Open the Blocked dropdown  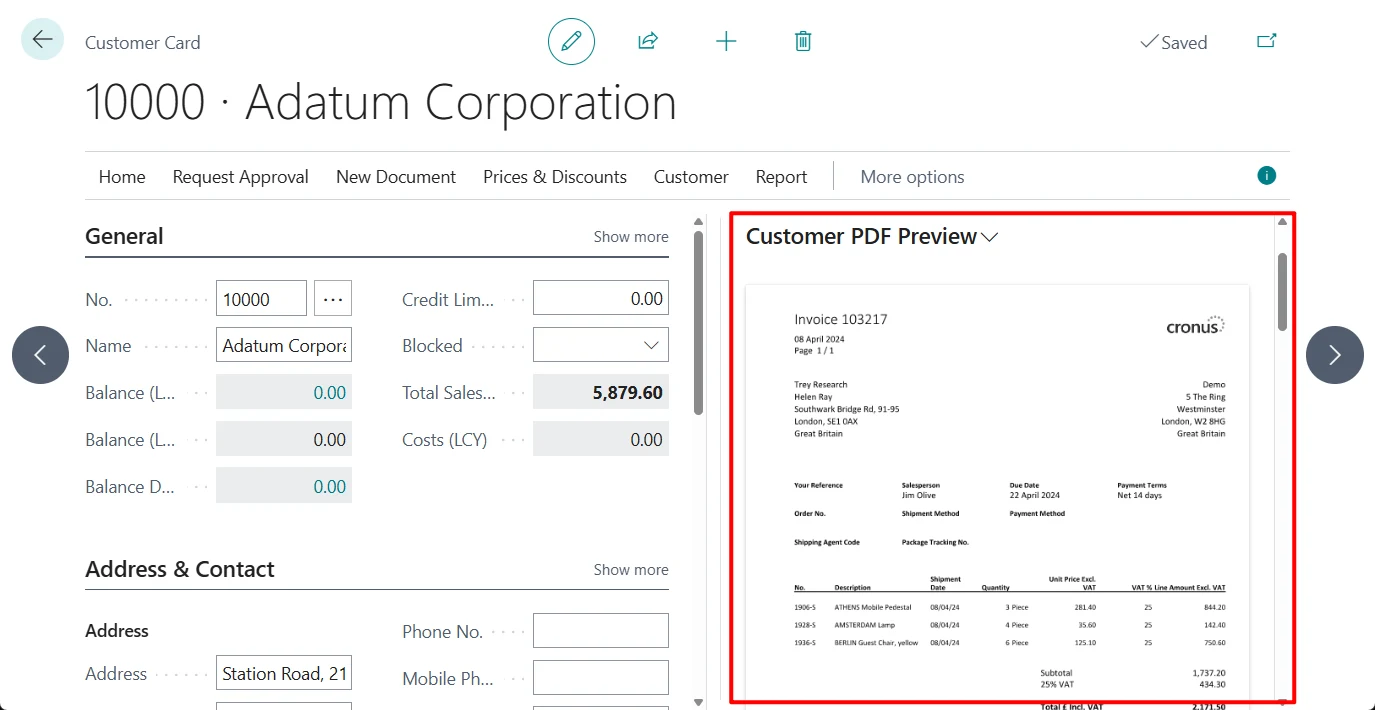click(x=601, y=345)
